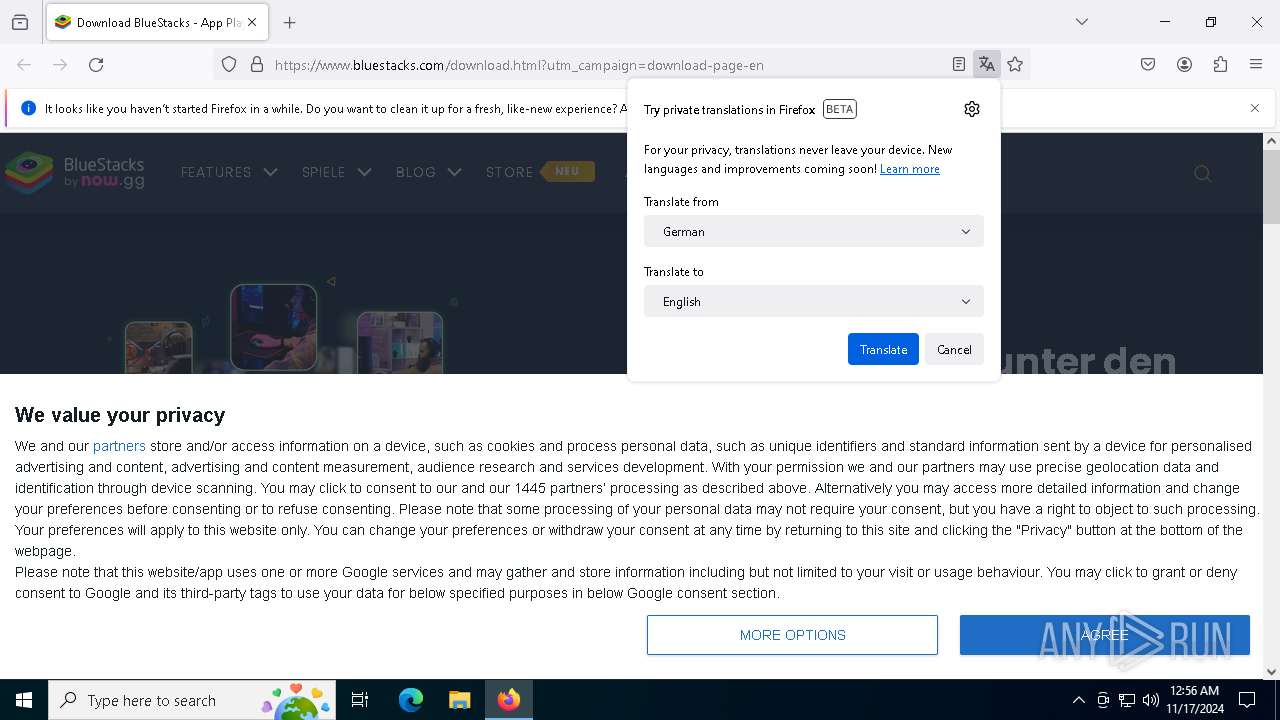Expand Translate from German dropdown
Screen dimensions: 1280x720
pos(814,231)
